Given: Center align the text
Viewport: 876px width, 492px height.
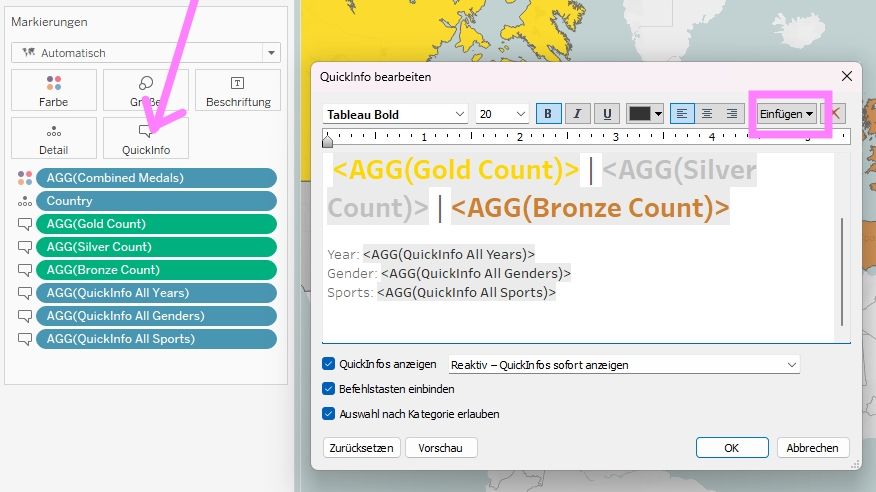Looking at the screenshot, I should click(x=707, y=114).
